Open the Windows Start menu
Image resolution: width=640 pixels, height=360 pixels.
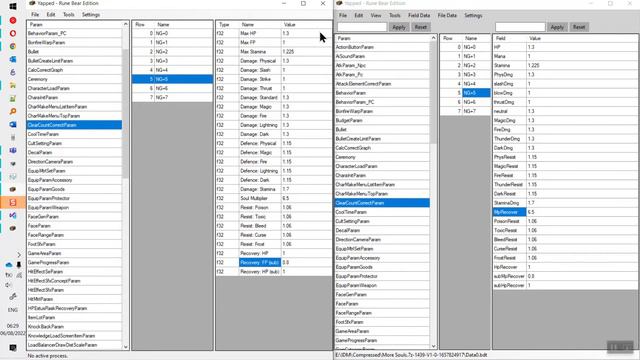[x=13, y=7]
